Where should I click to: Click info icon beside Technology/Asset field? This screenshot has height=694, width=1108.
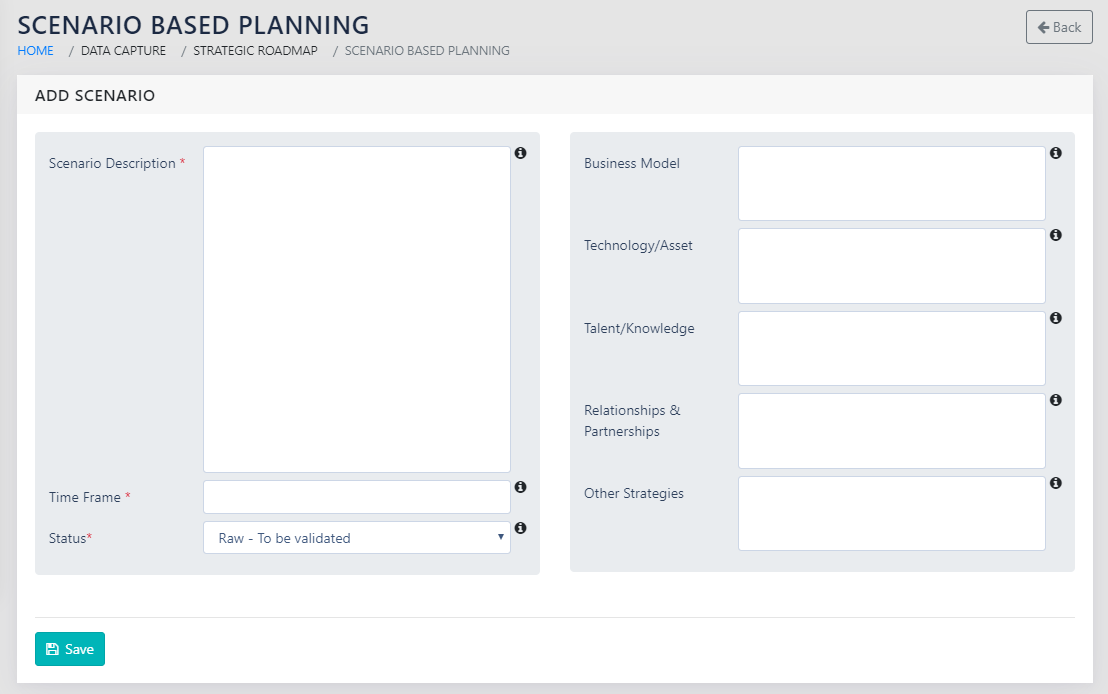pos(1056,235)
